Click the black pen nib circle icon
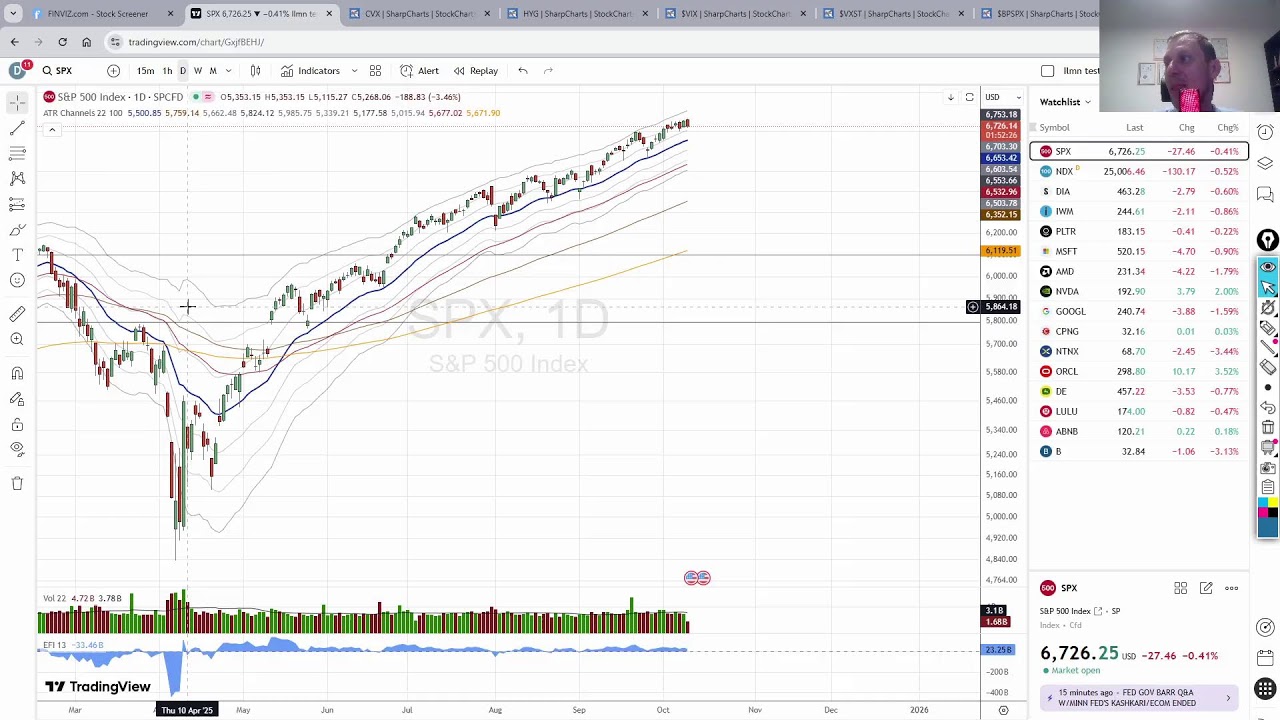 [x=1267, y=240]
